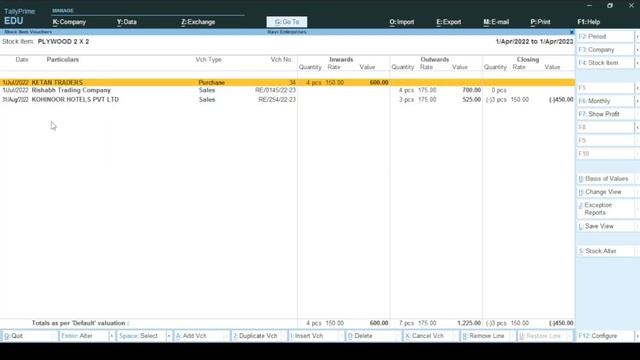
Task: Click the Inwards column header
Action: tap(341, 60)
